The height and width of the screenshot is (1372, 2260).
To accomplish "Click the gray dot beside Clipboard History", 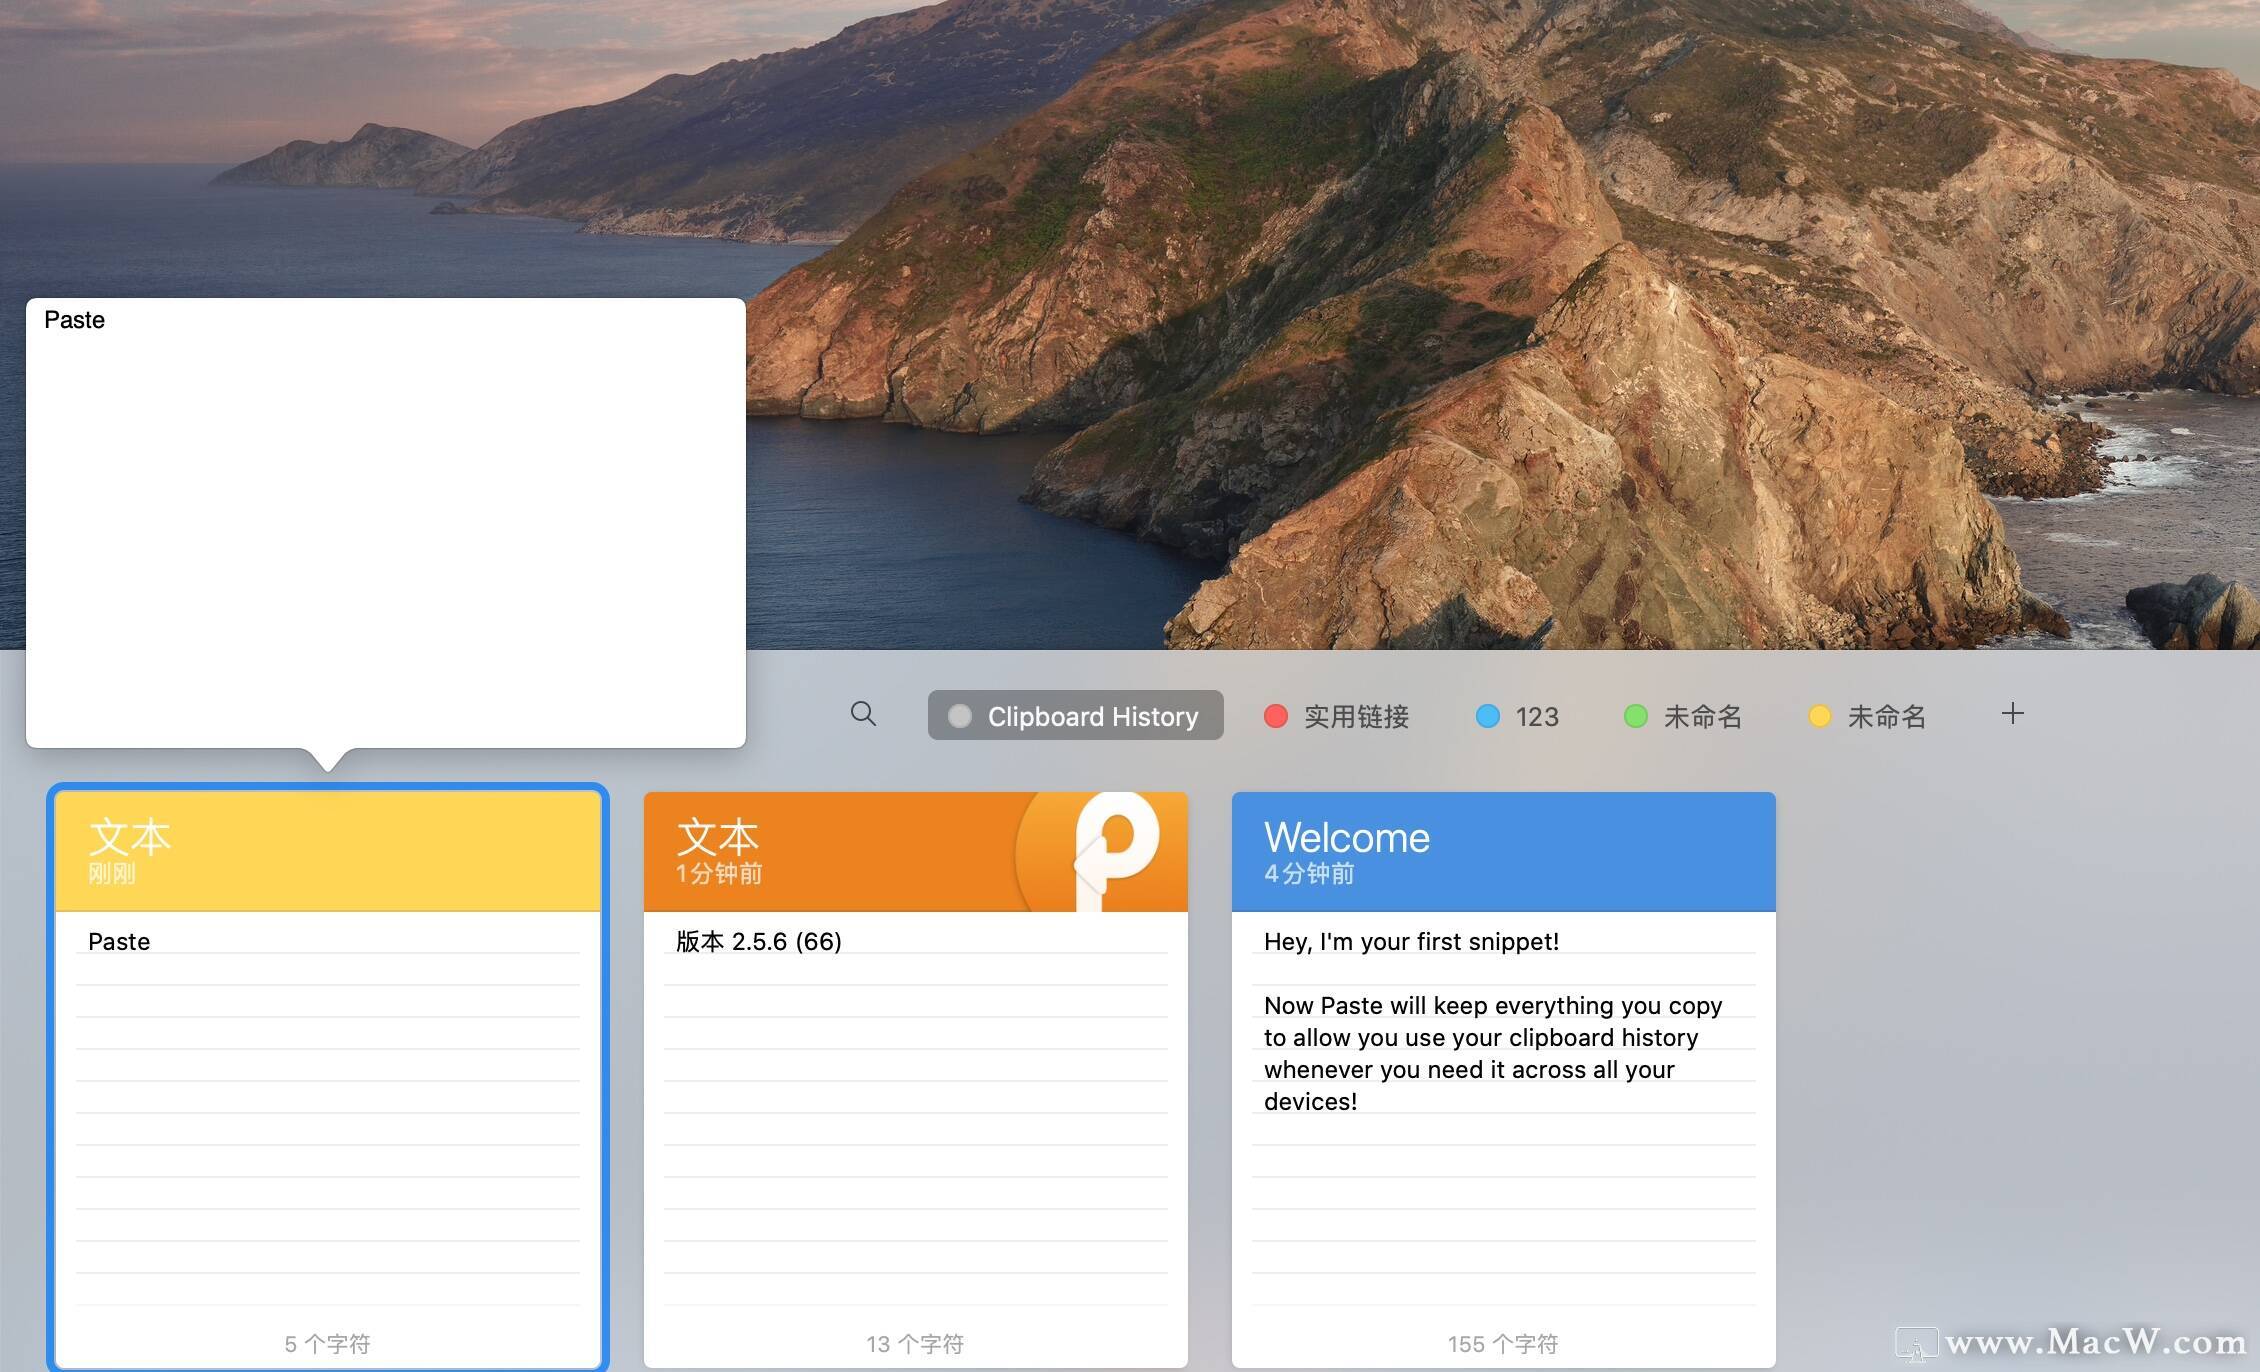I will click(x=959, y=716).
